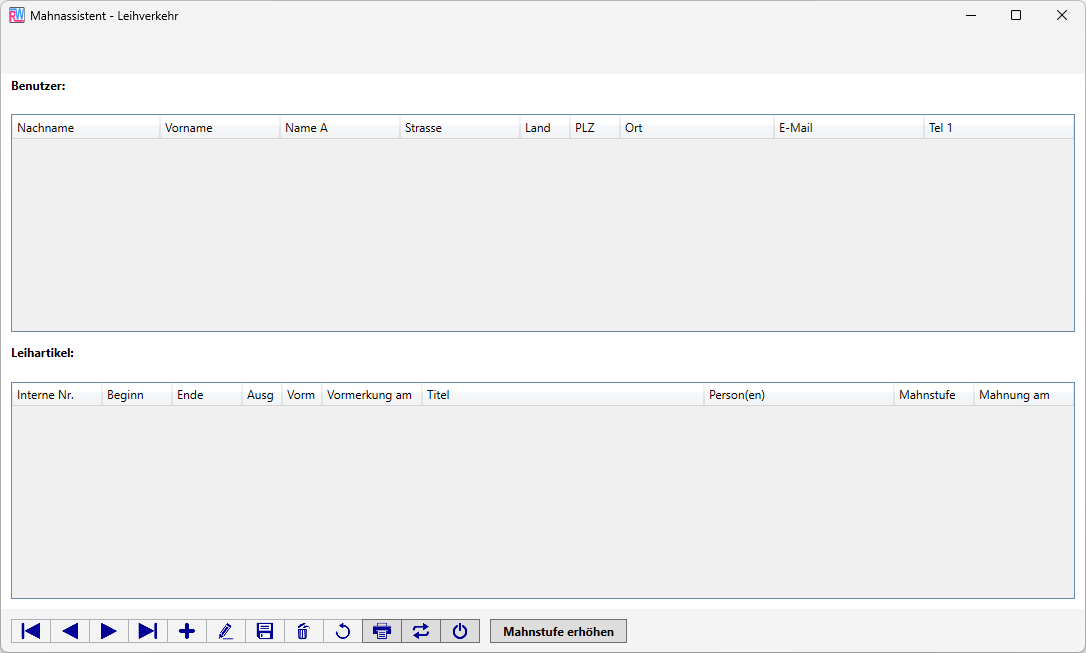Click the Vormerkung am column header

(x=372, y=395)
